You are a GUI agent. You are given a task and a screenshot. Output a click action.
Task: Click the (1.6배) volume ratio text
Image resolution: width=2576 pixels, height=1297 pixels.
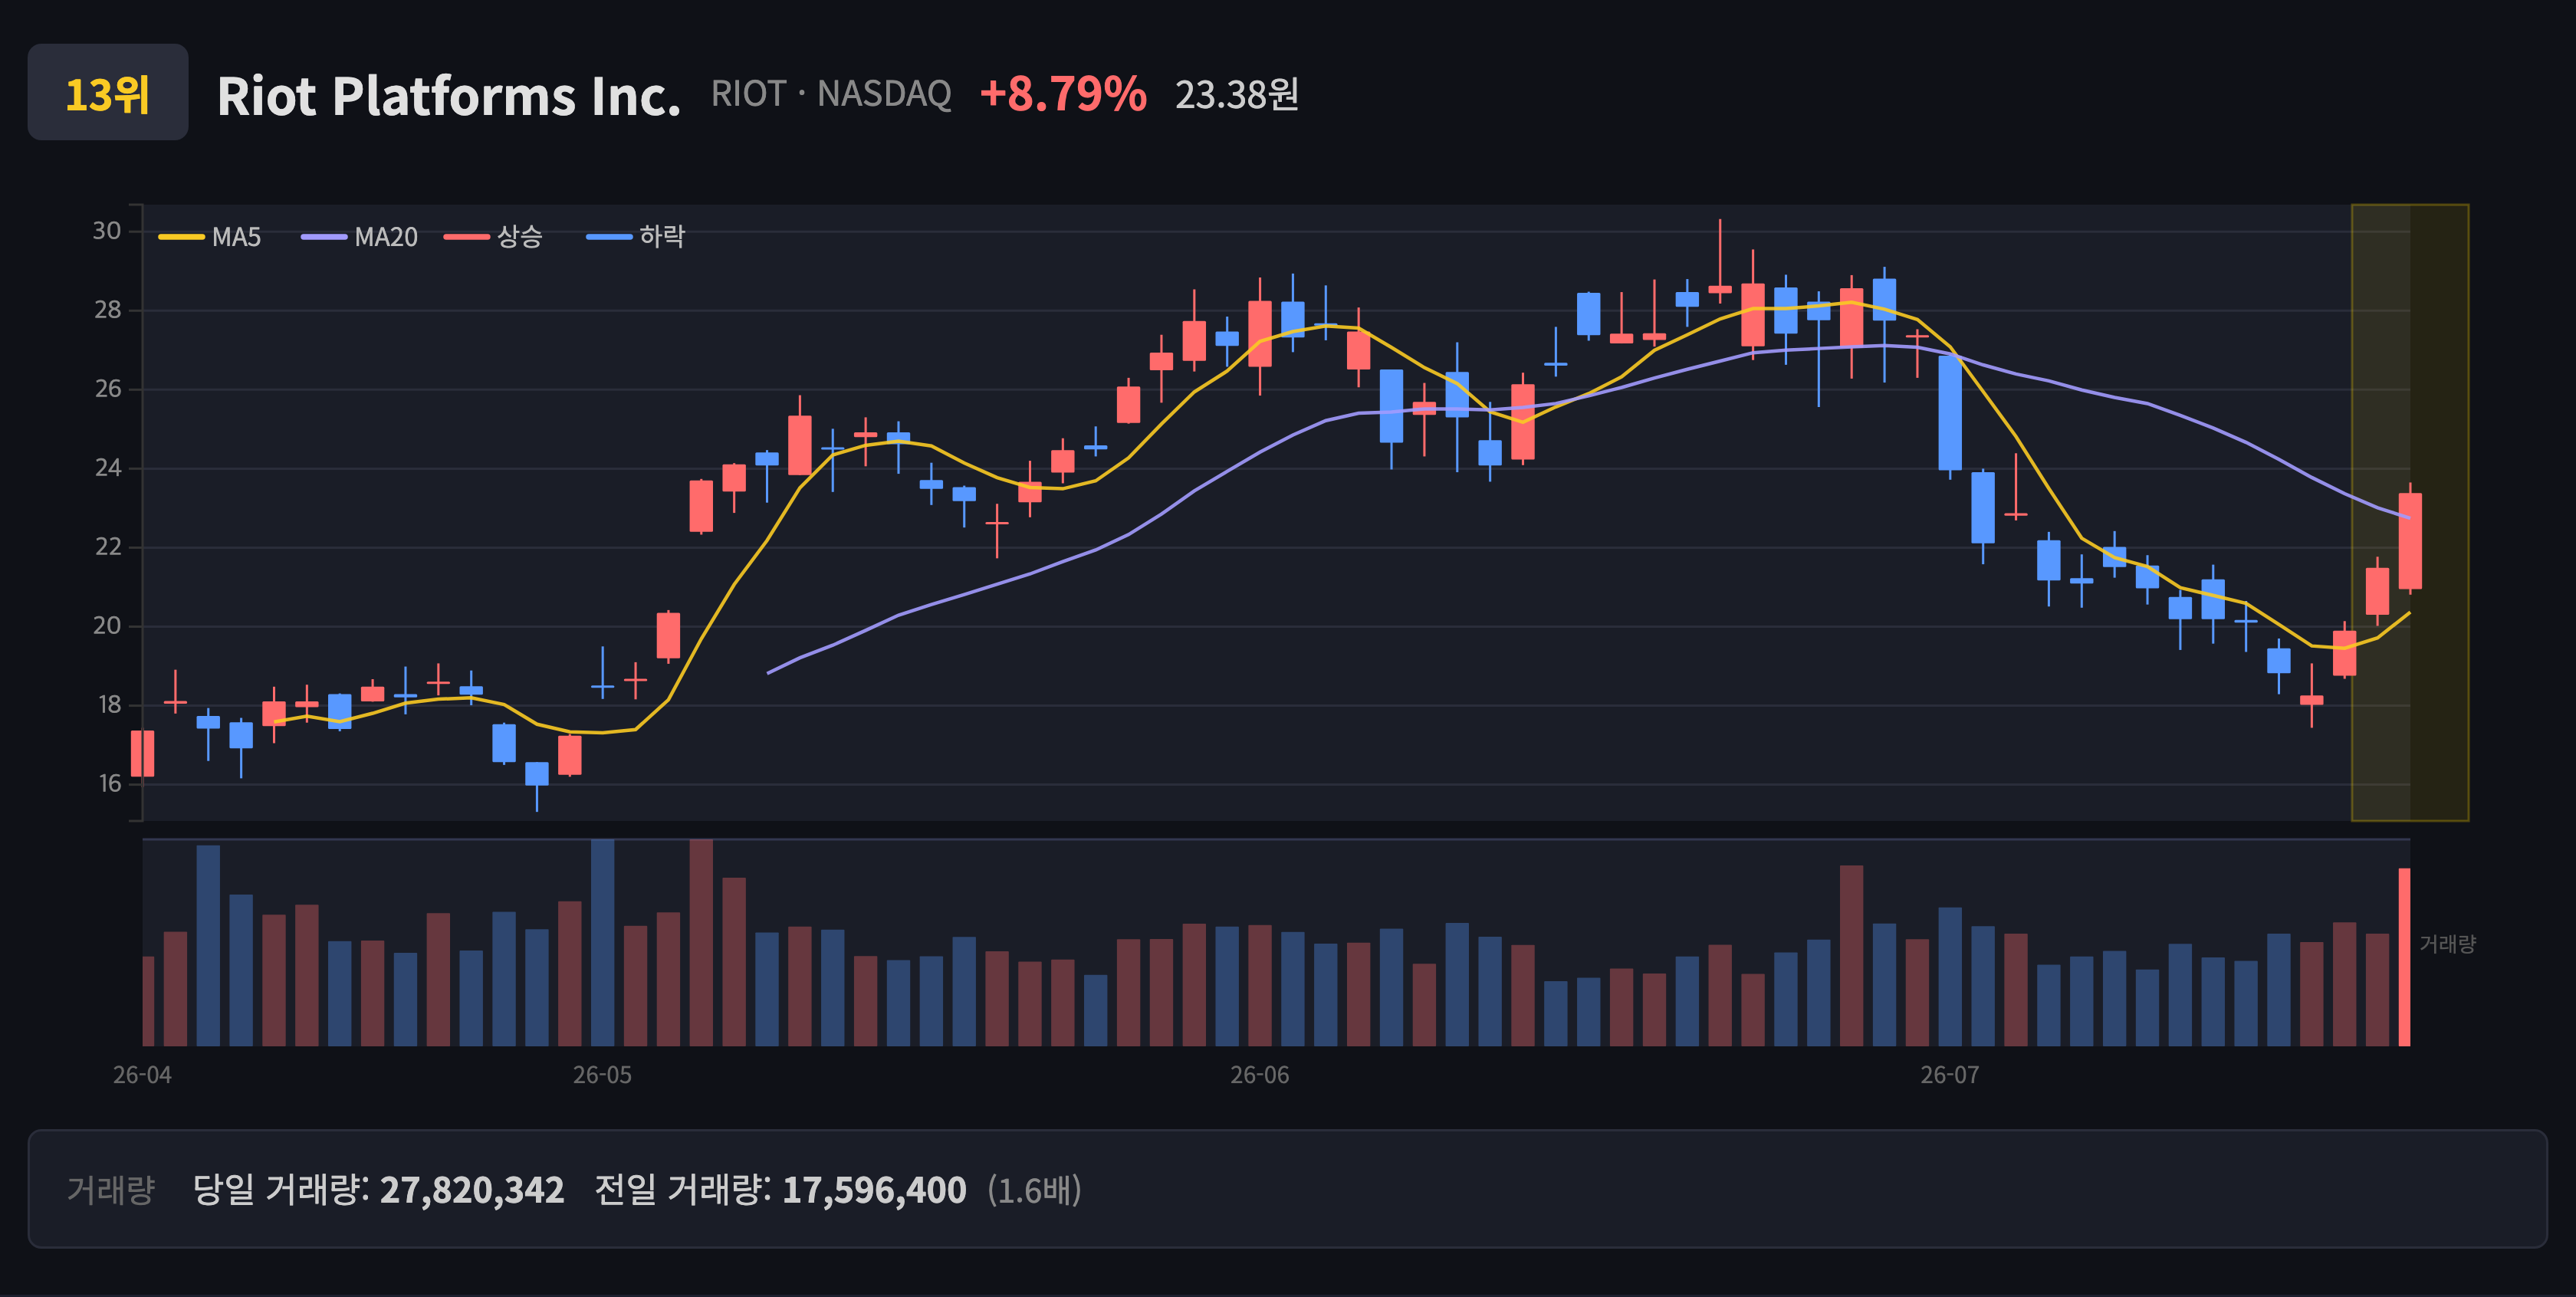1034,1190
